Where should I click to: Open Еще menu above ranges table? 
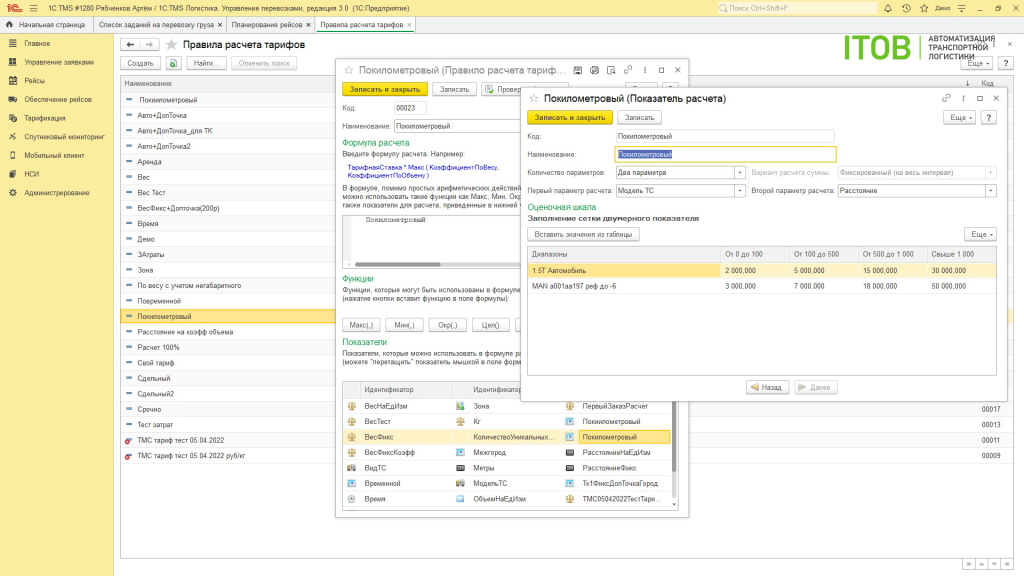click(980, 234)
